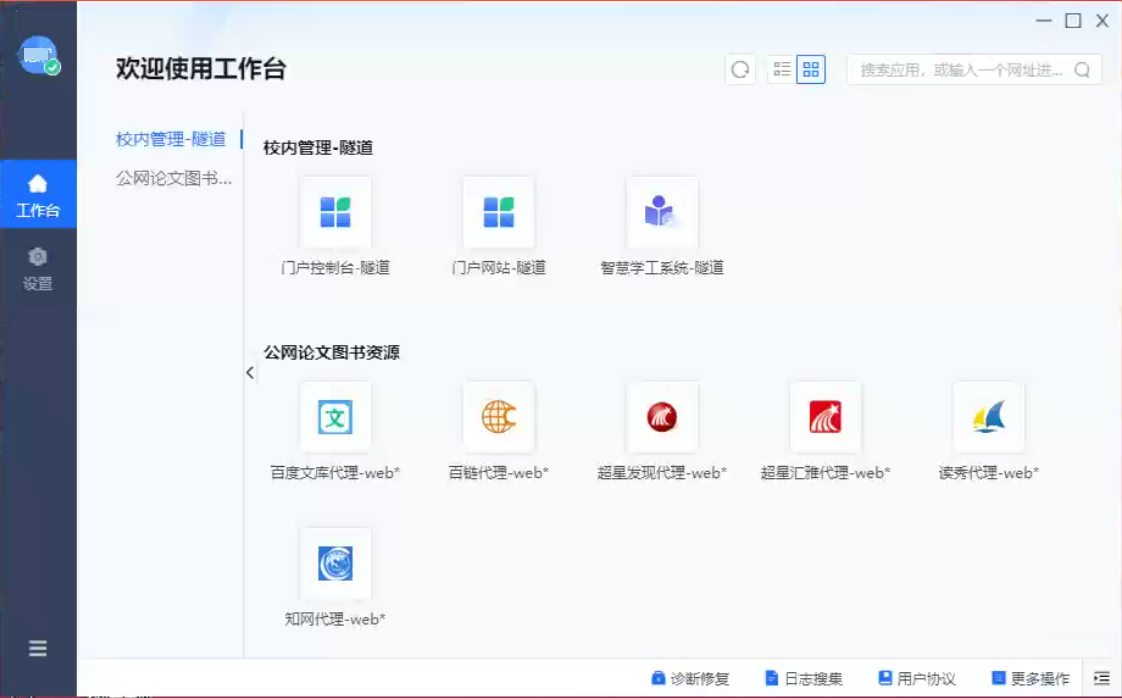Click the refresh icon near search

(740, 70)
